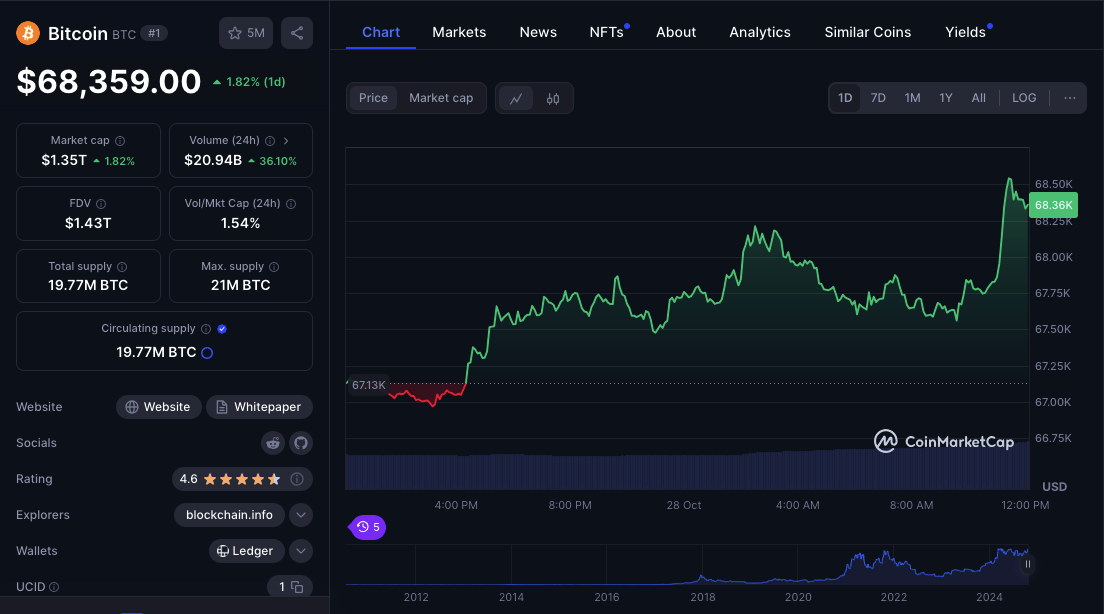Select the line chart view icon
This screenshot has height=614, width=1104.
516,98
